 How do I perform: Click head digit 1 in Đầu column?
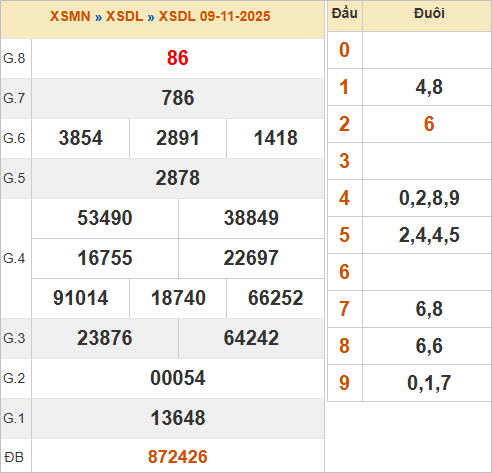click(x=344, y=87)
